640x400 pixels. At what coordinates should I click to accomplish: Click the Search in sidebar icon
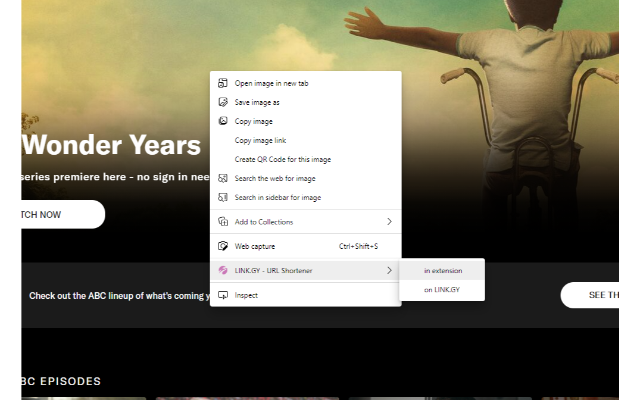[x=223, y=197]
